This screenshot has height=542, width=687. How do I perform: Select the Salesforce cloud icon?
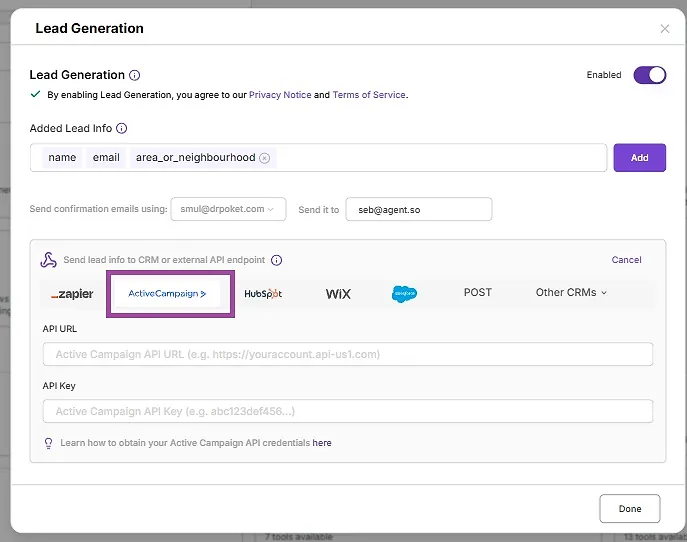[404, 294]
